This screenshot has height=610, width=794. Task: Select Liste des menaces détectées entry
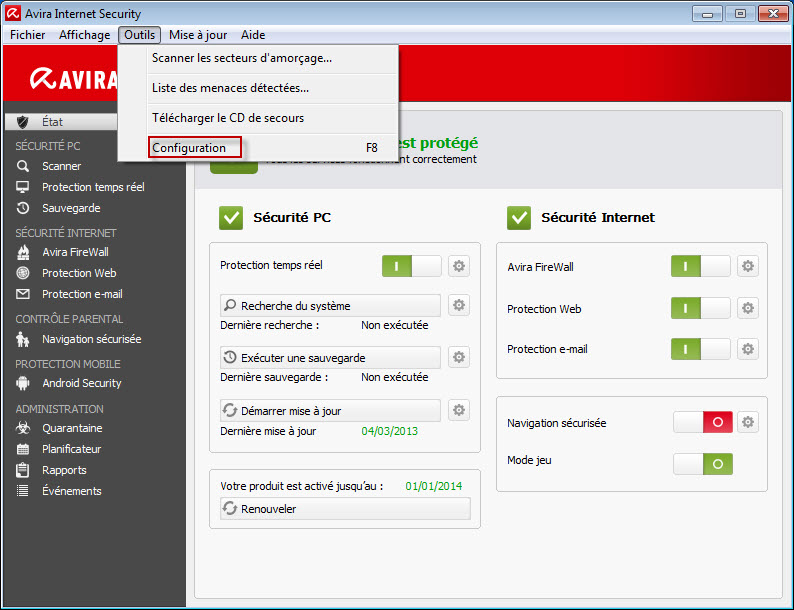[258, 88]
